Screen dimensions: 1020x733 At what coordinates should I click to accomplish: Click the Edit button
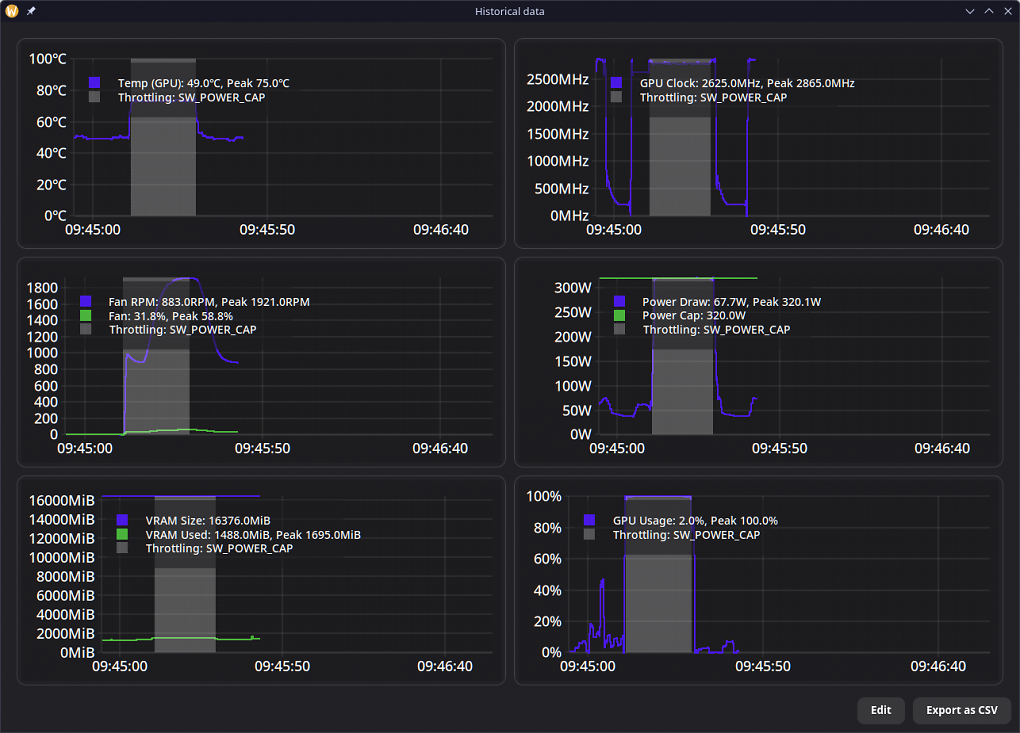(881, 710)
